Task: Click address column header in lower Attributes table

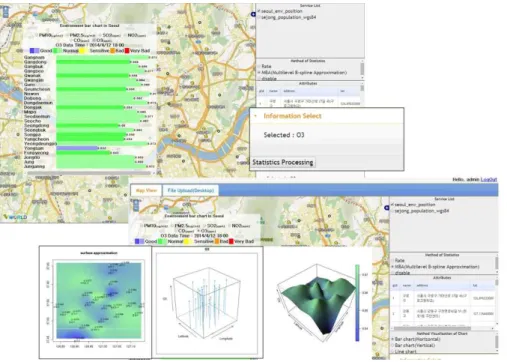Action: [442, 286]
